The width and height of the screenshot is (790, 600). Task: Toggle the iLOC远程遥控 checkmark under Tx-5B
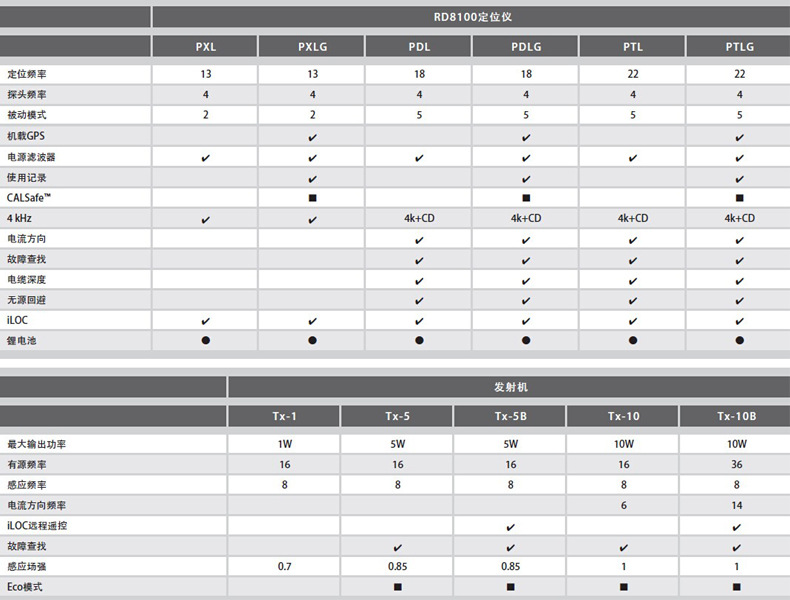(510, 526)
